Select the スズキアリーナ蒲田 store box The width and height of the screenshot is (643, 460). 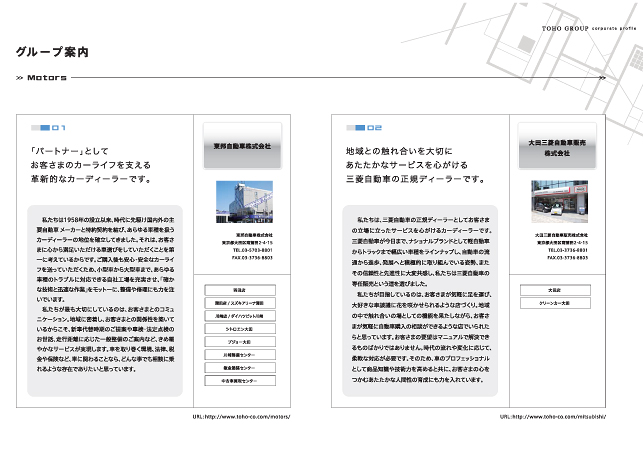click(240, 303)
